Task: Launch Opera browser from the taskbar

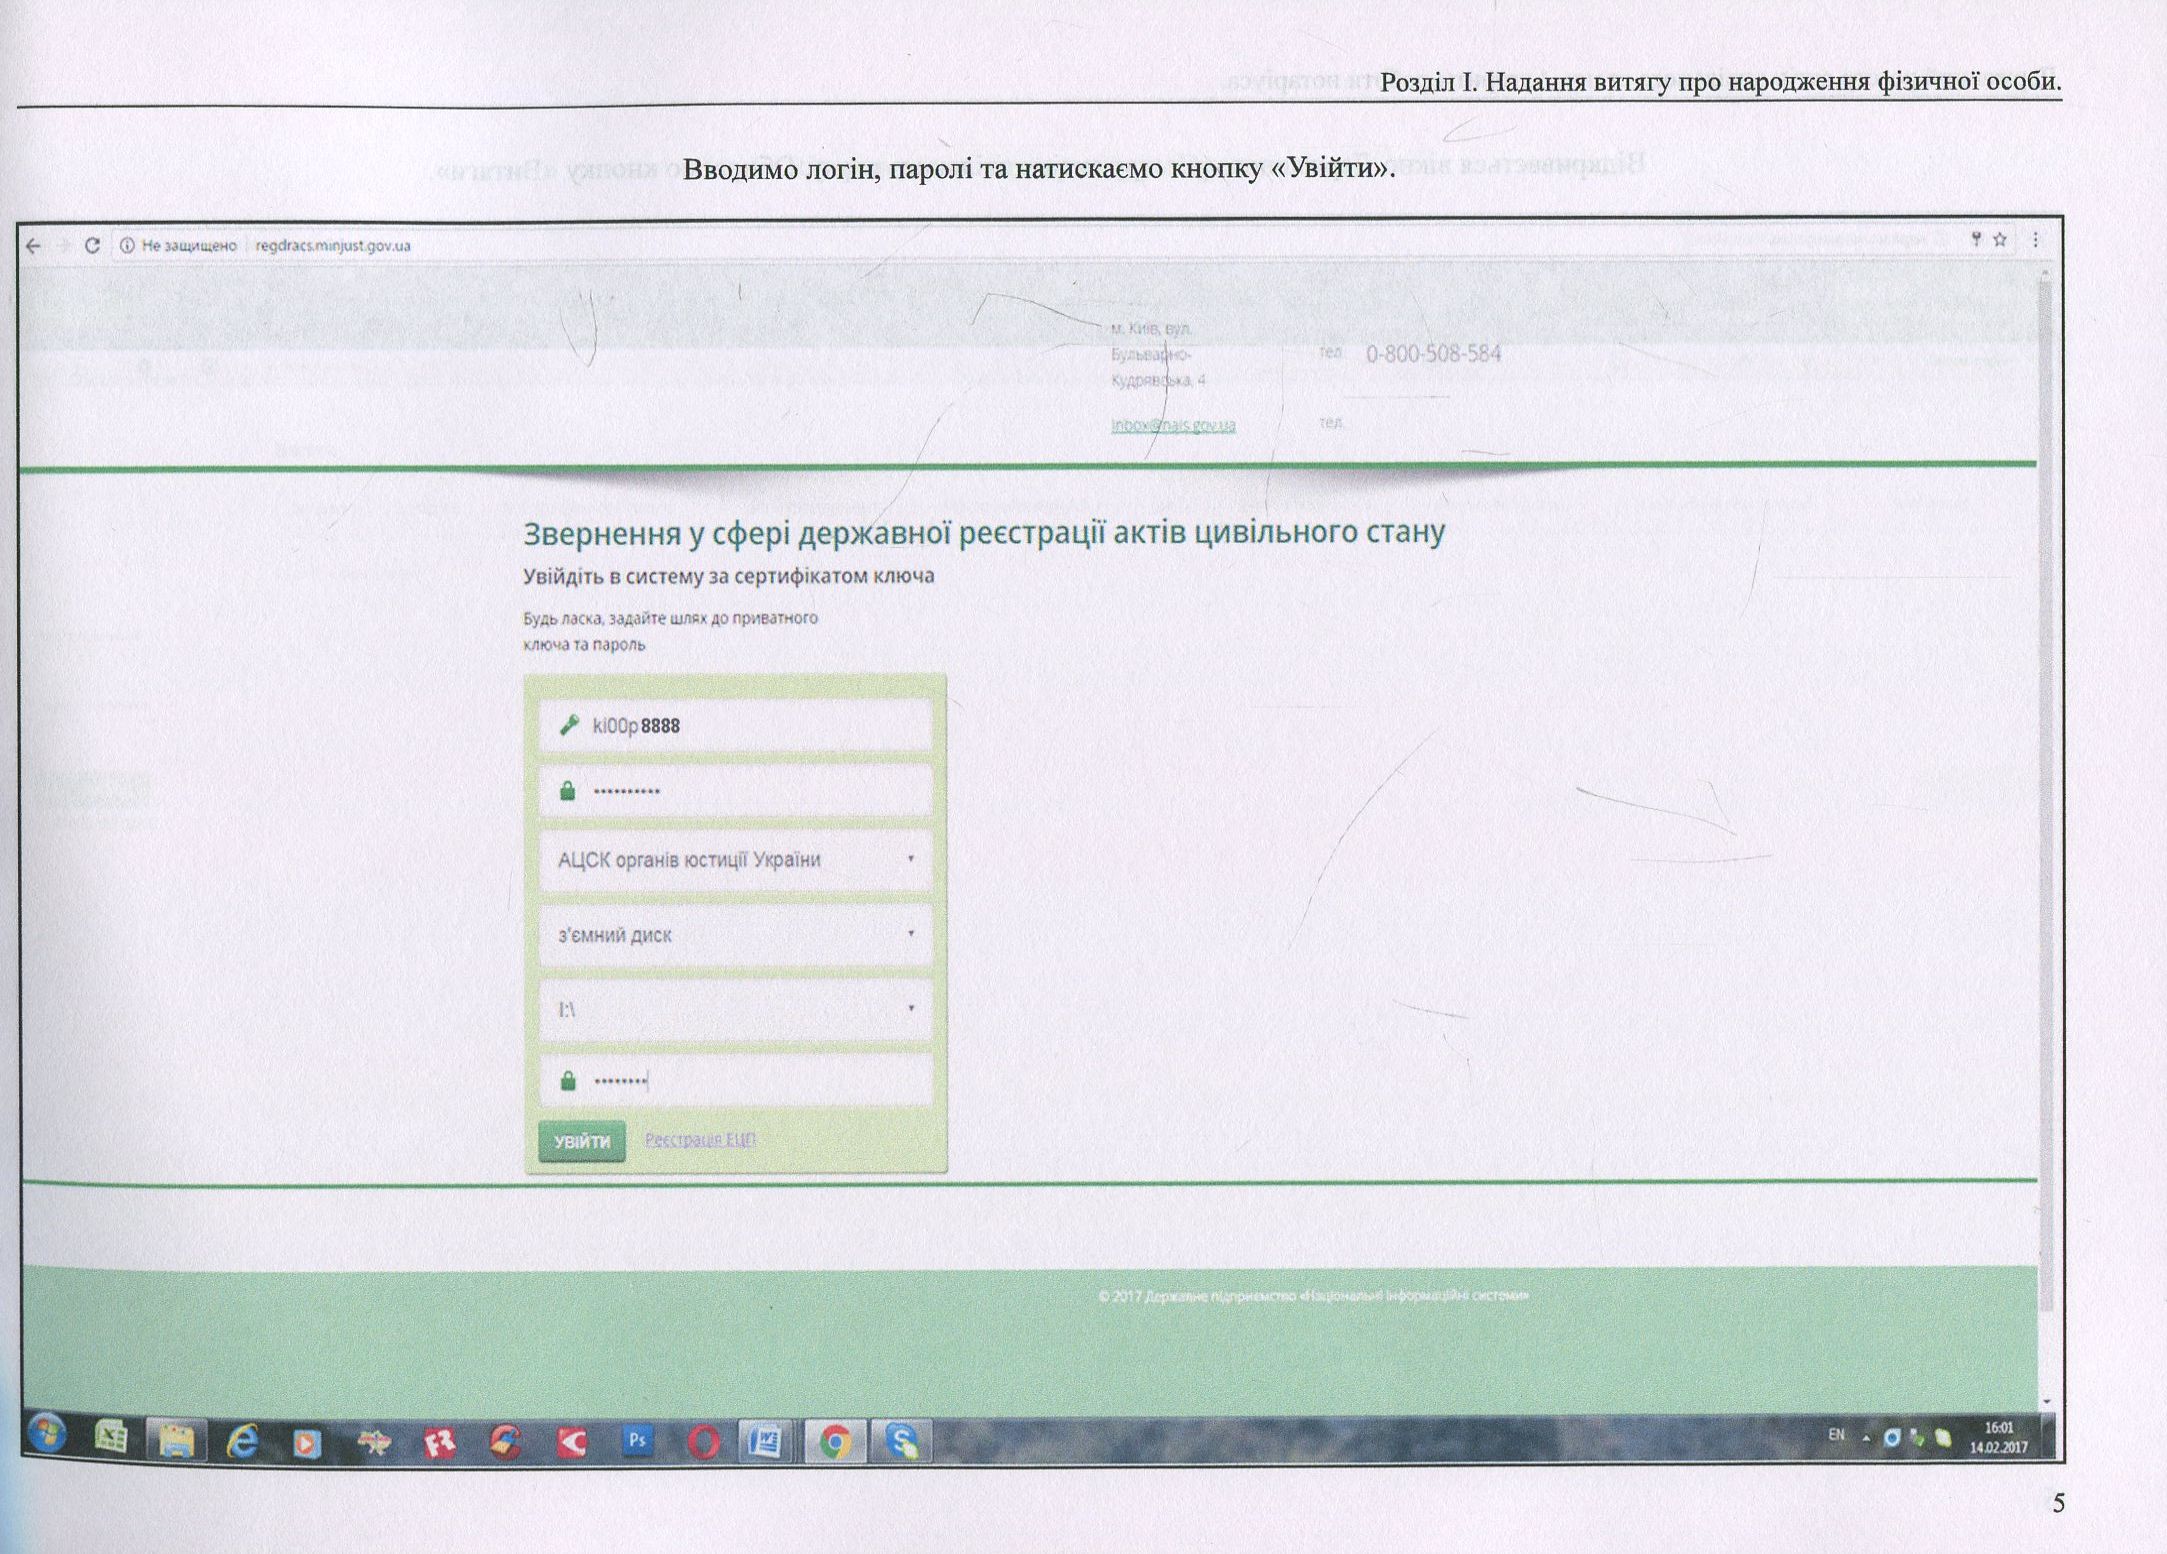Action: click(703, 1441)
